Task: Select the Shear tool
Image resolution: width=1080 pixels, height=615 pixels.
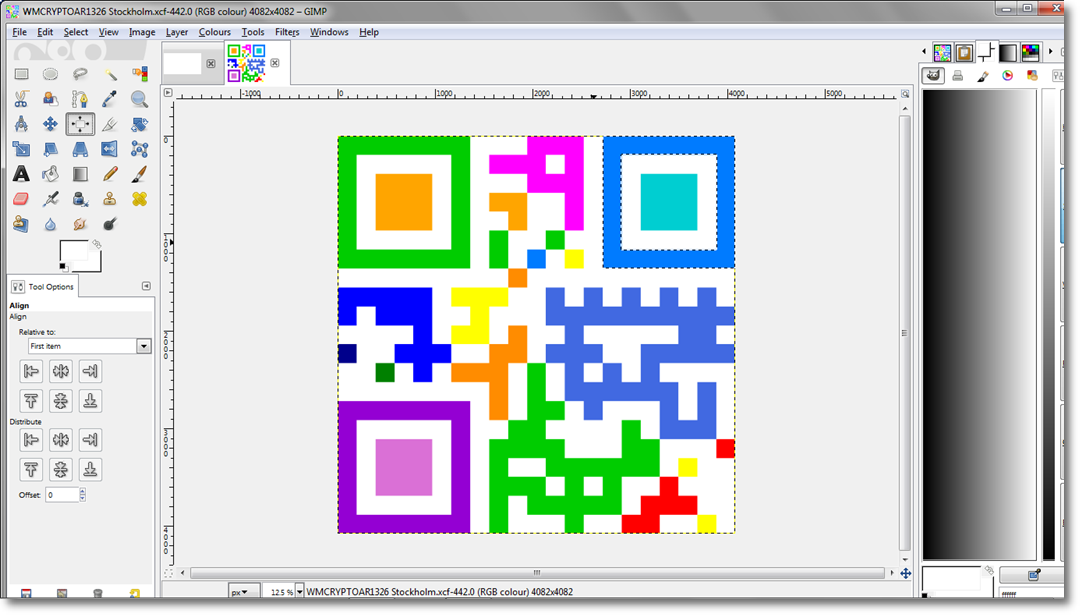Action: click(50, 149)
